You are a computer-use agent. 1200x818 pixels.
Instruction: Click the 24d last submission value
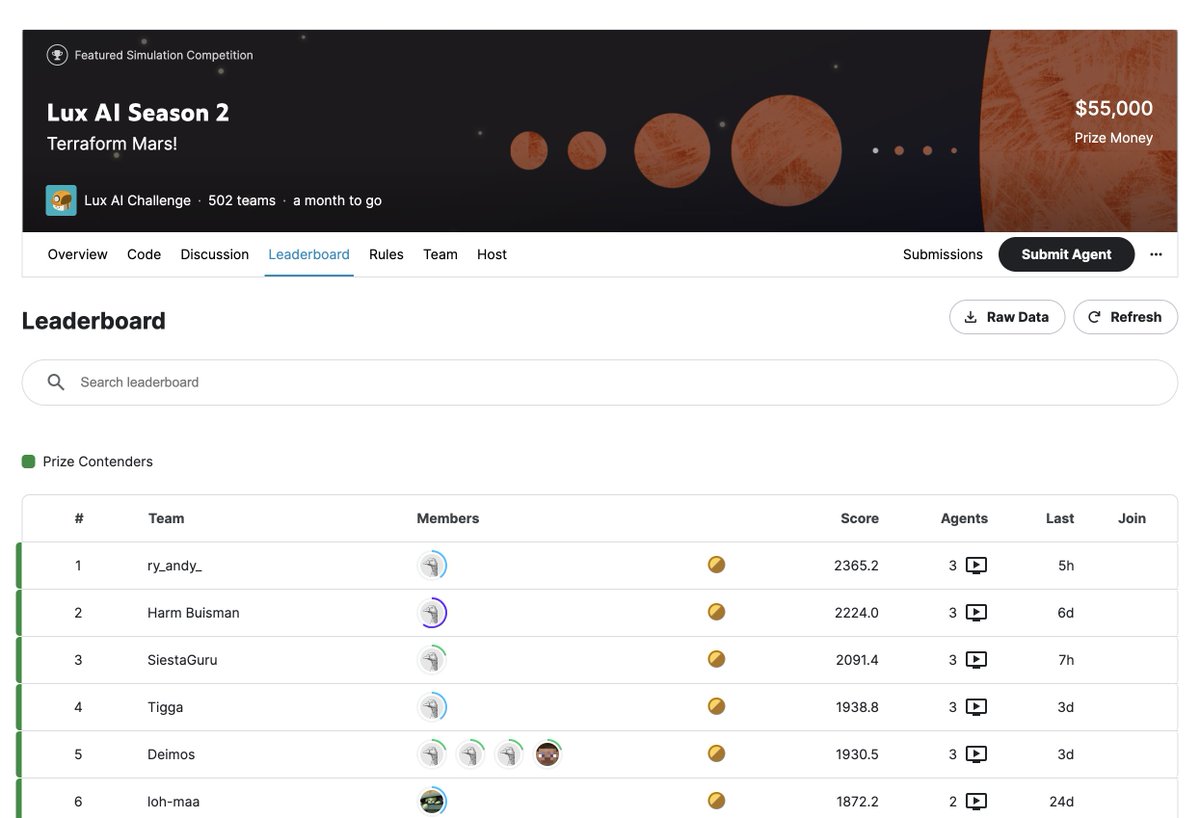pos(1062,801)
